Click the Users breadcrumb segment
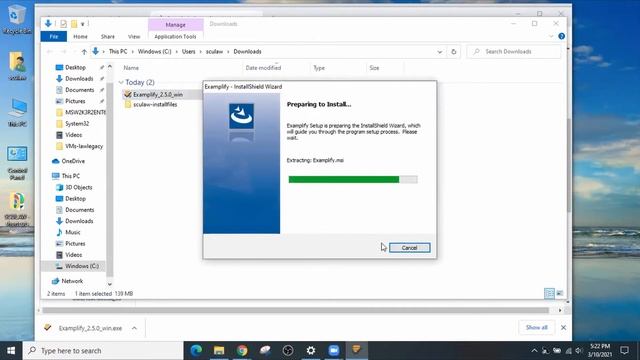 189,52
